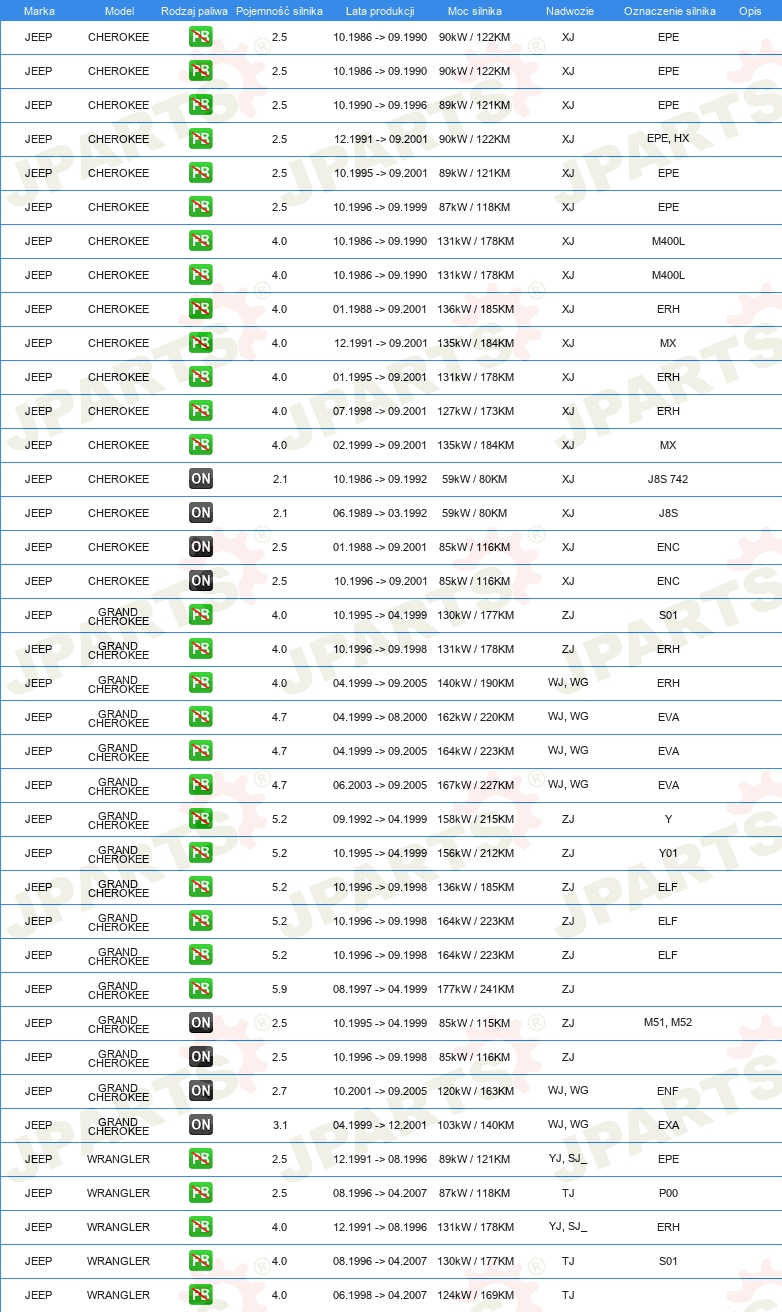Viewport: 782px width, 1312px height.
Task: Click petrol icon in the Y01 engine row
Action: click(200, 853)
